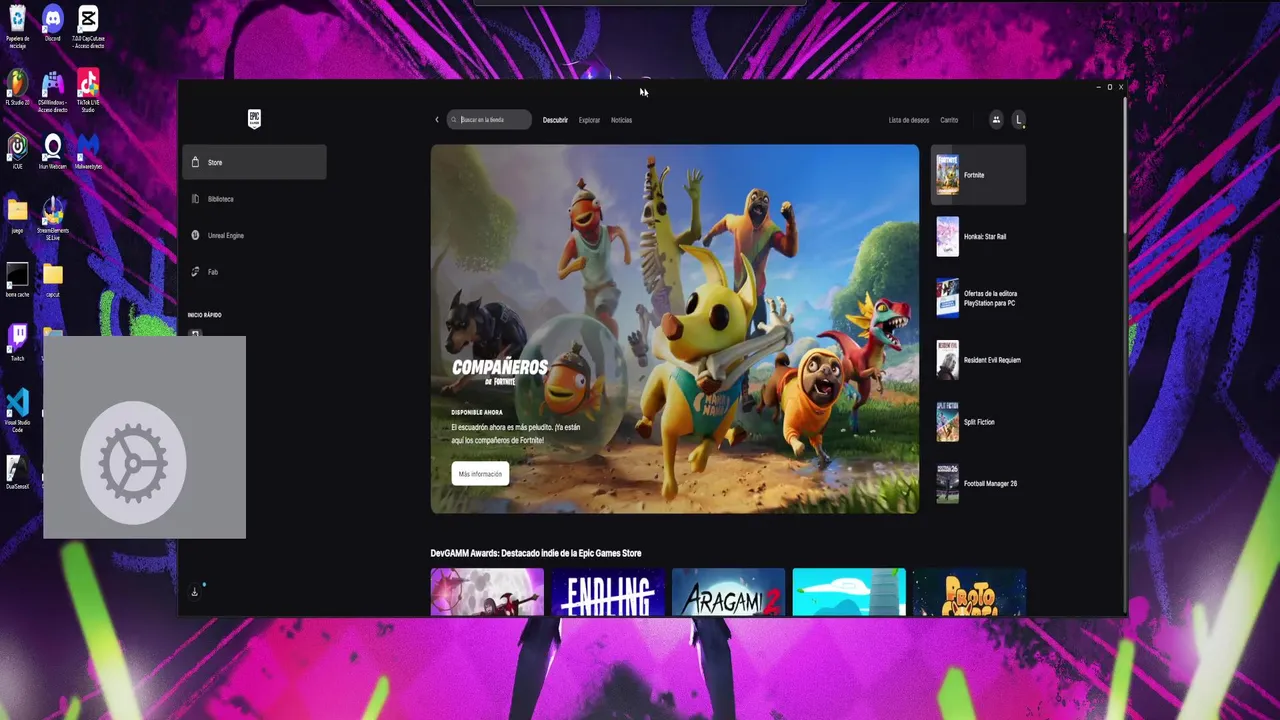Open the DualSenseX desktop icon
Viewport: 1280px width, 720px height.
point(17,472)
